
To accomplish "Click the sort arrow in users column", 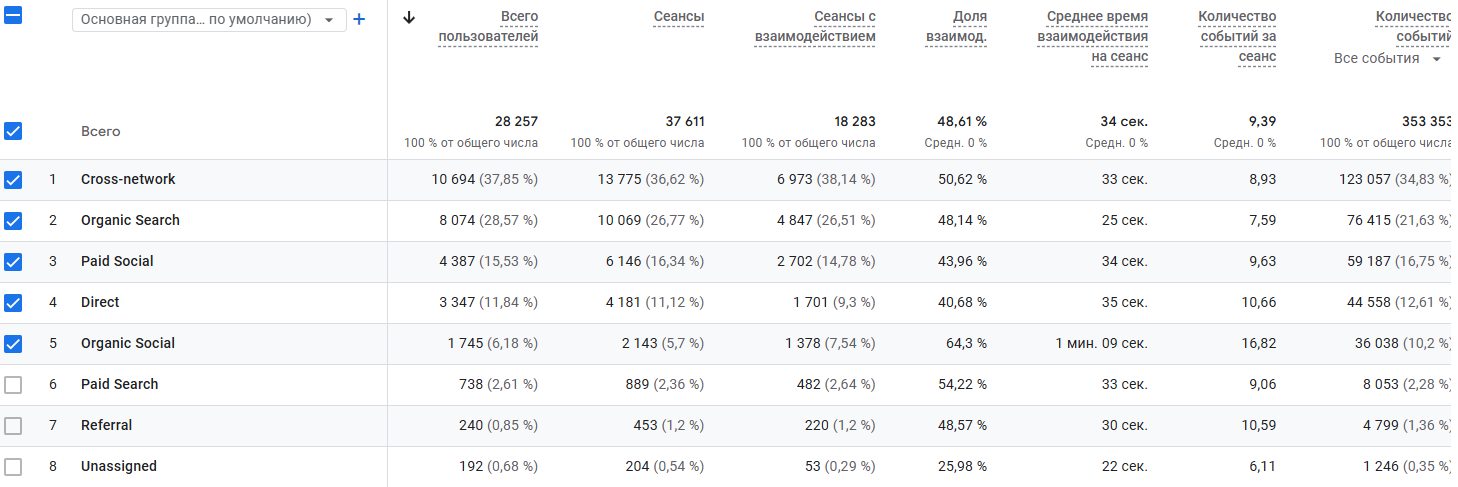I will [408, 17].
